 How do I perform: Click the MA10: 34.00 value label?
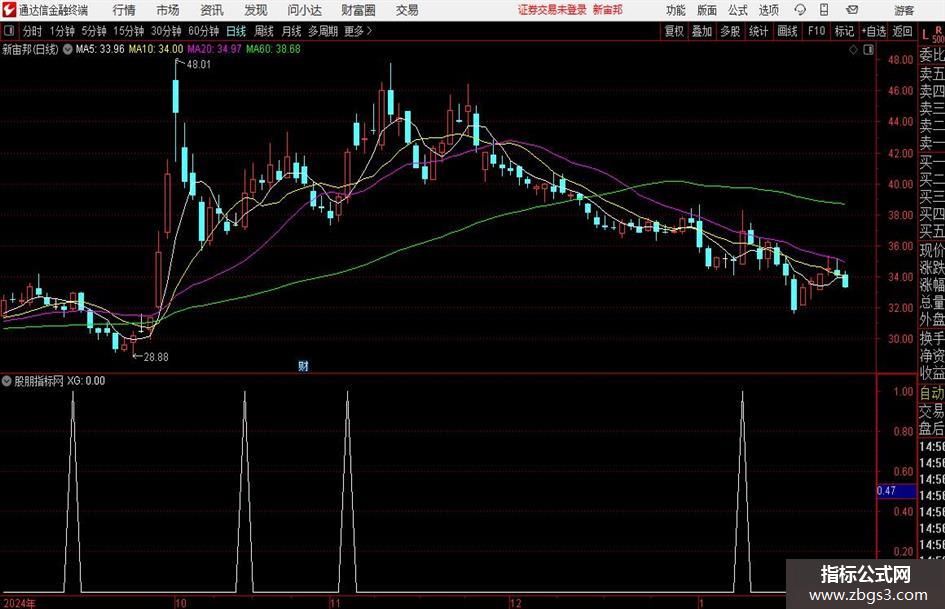click(x=156, y=49)
